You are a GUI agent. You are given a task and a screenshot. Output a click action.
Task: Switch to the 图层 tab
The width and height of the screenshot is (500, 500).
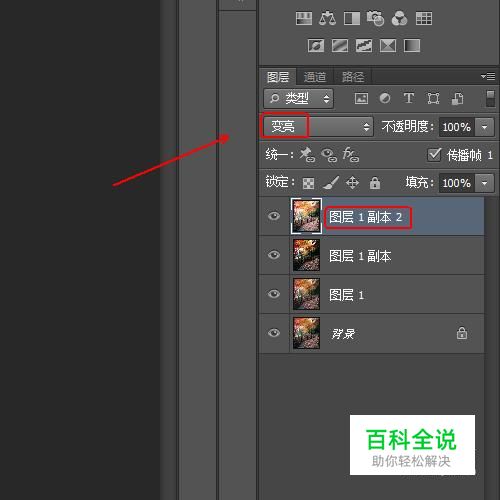point(278,77)
